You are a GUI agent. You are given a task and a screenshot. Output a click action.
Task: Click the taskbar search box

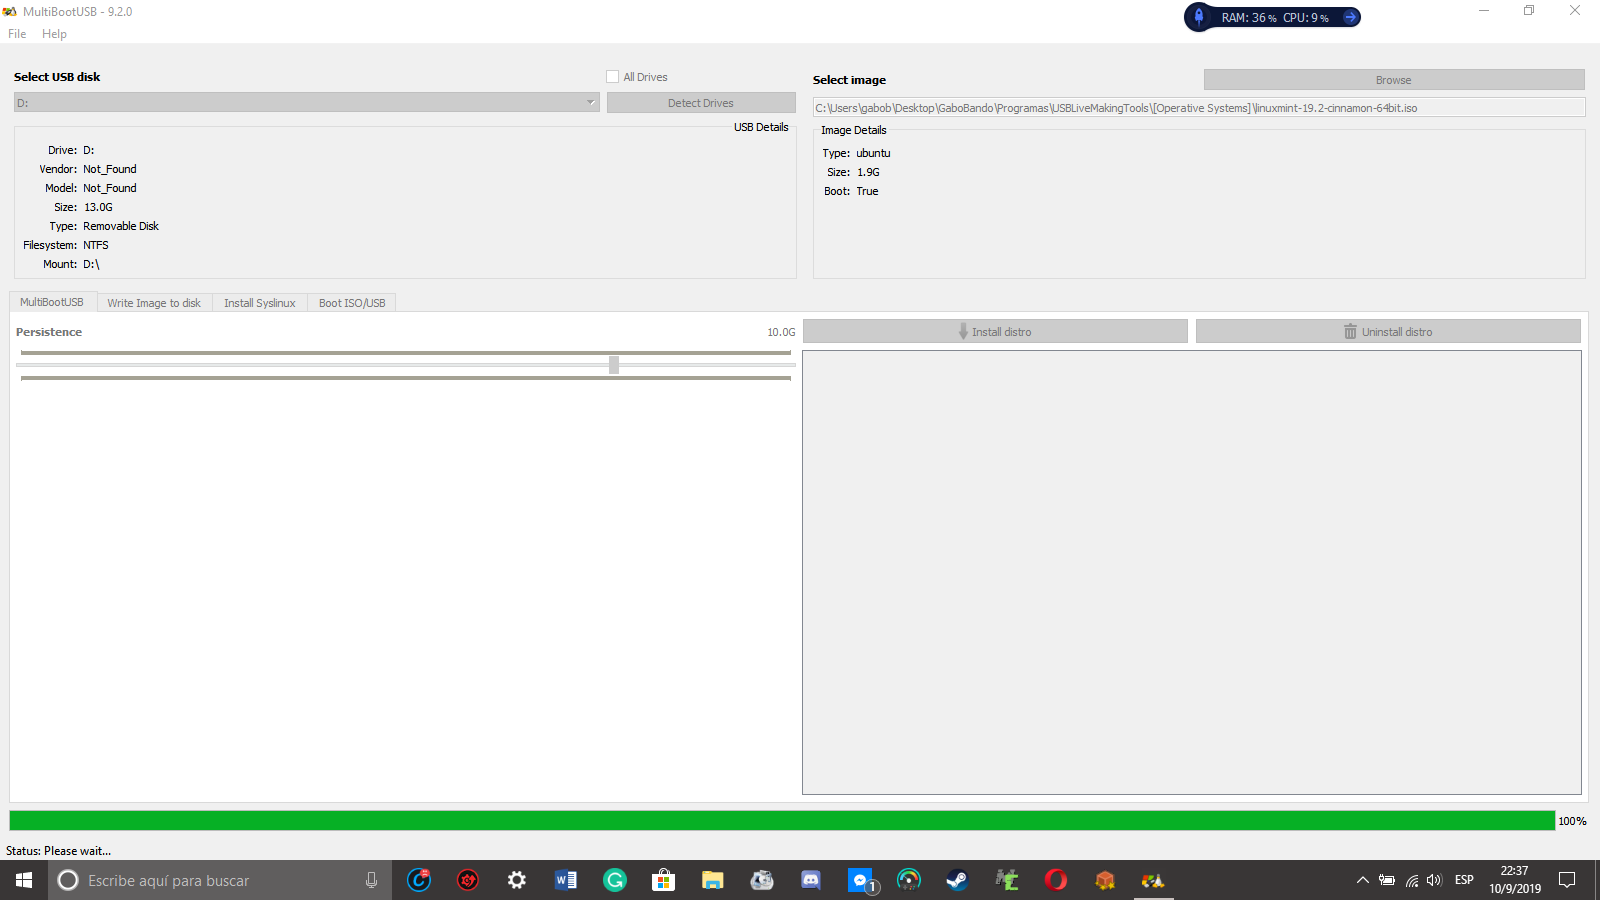[220, 880]
